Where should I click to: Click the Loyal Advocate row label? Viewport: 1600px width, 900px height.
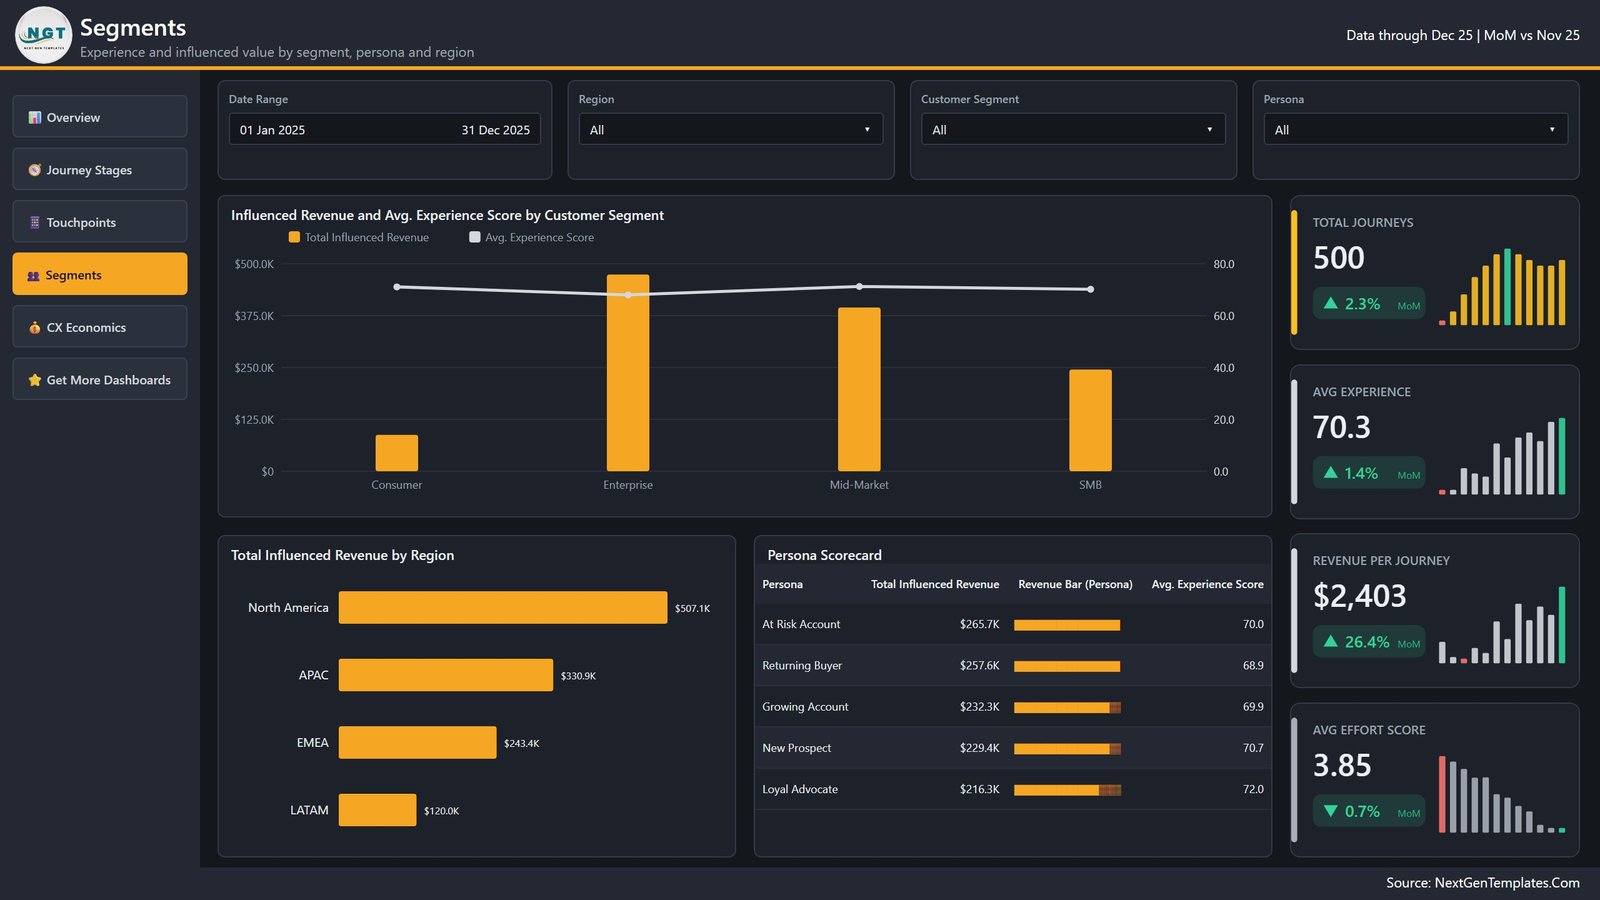coord(800,789)
